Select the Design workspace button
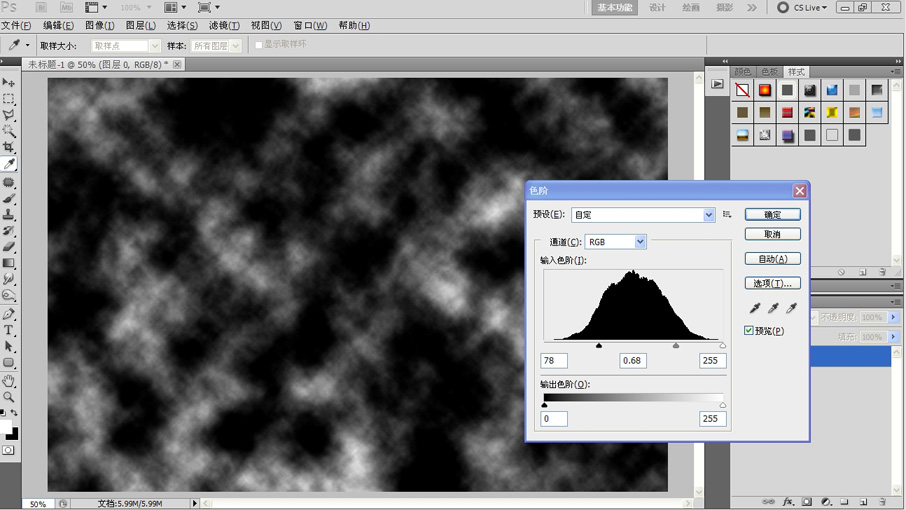Screen dimensions: 906x510 pos(657,8)
